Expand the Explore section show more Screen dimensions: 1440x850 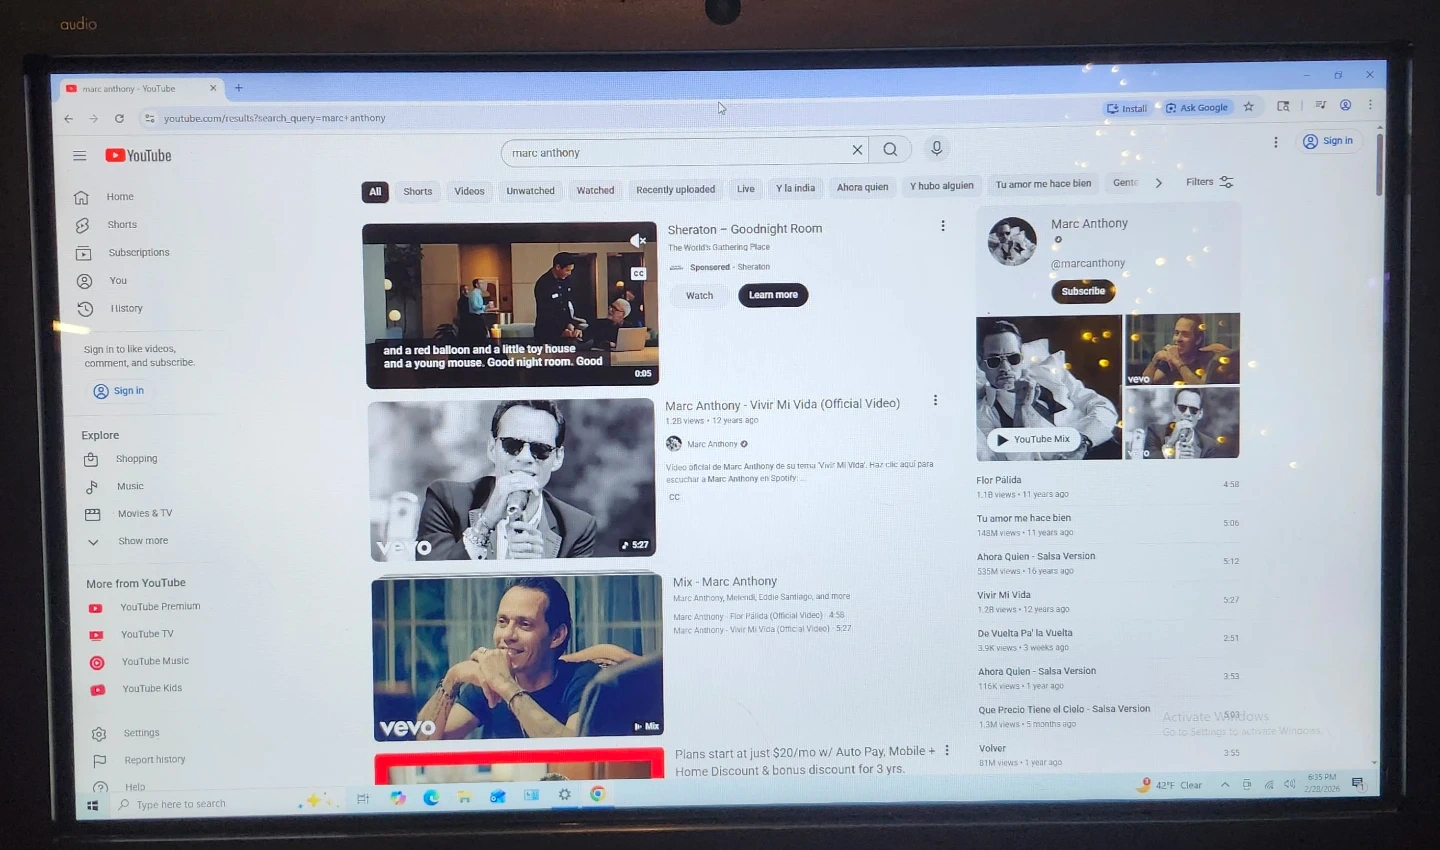tap(142, 541)
